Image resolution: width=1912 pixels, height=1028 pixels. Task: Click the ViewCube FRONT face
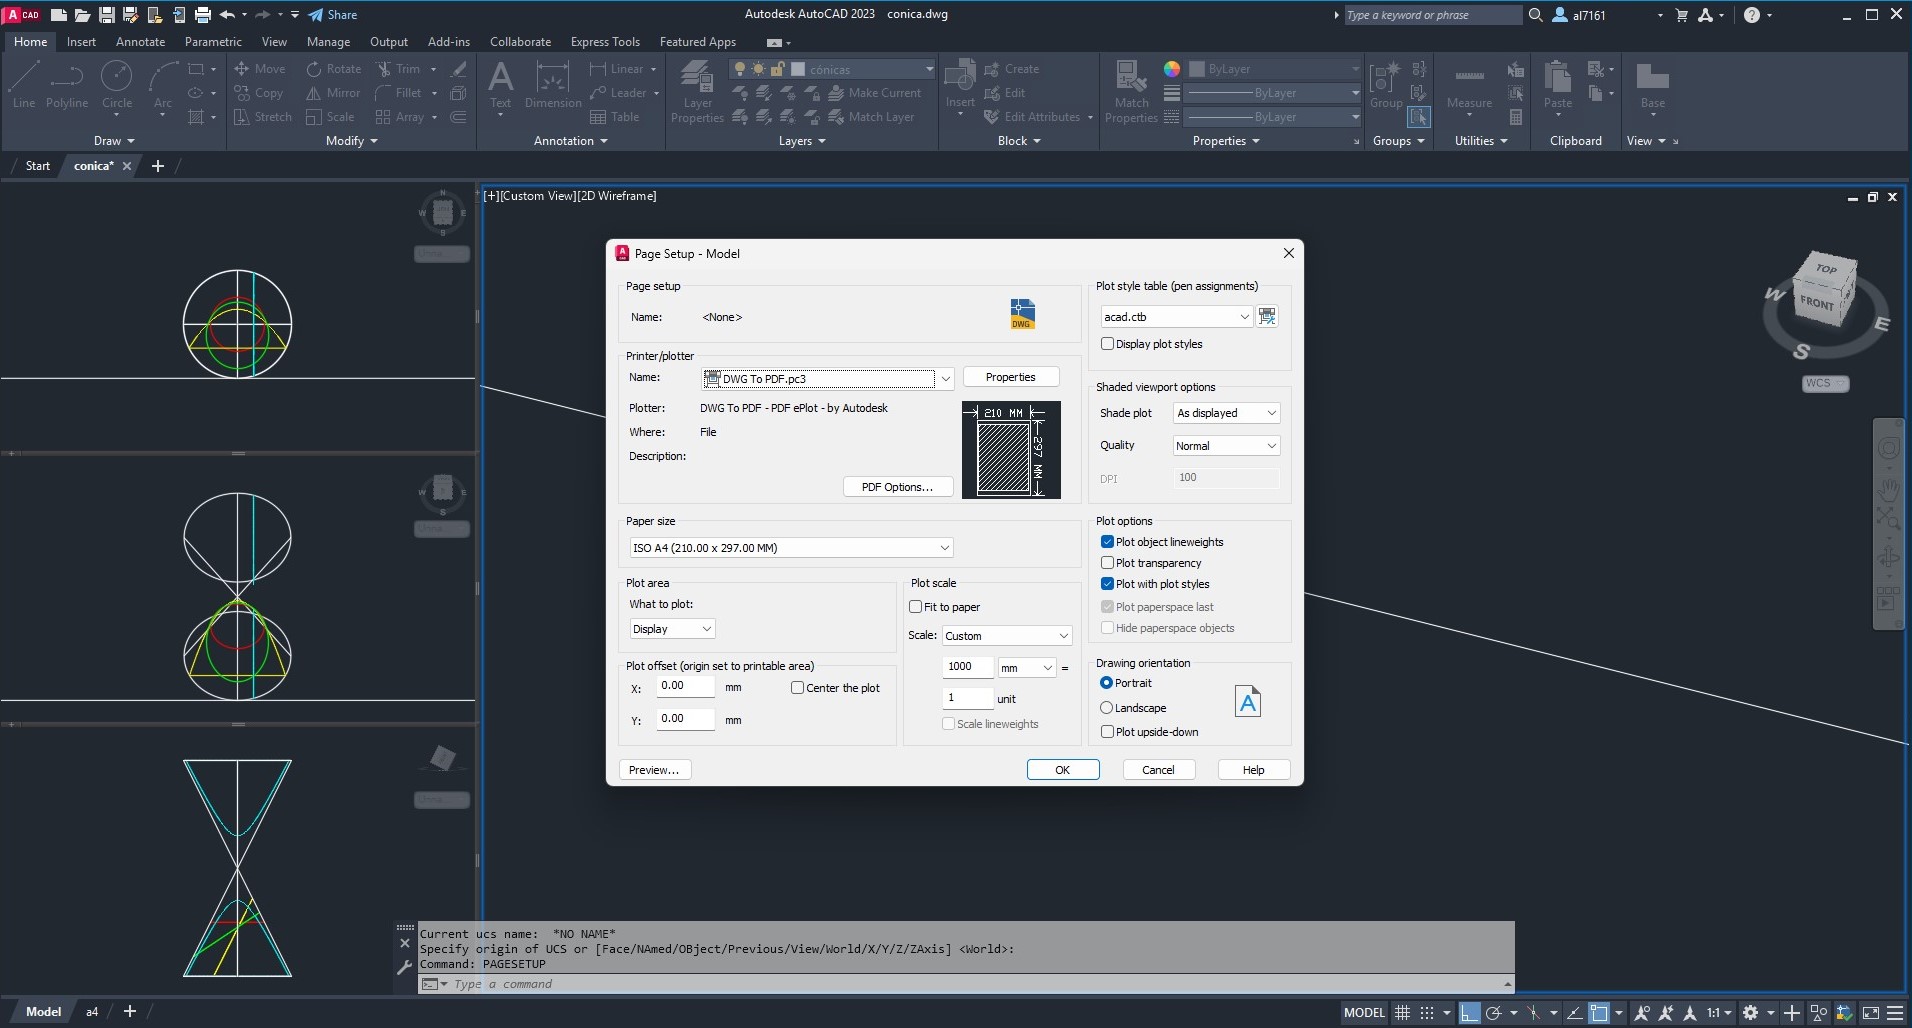pyautogui.click(x=1816, y=302)
